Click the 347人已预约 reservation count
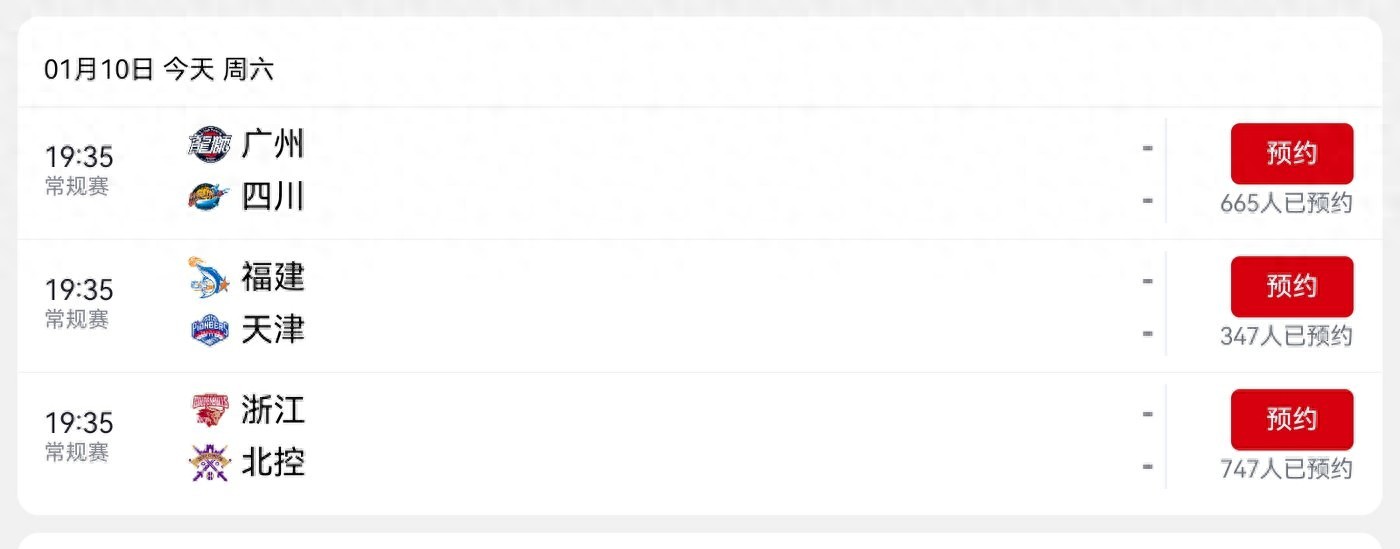Viewport: 1400px width, 549px height. pyautogui.click(x=1286, y=337)
